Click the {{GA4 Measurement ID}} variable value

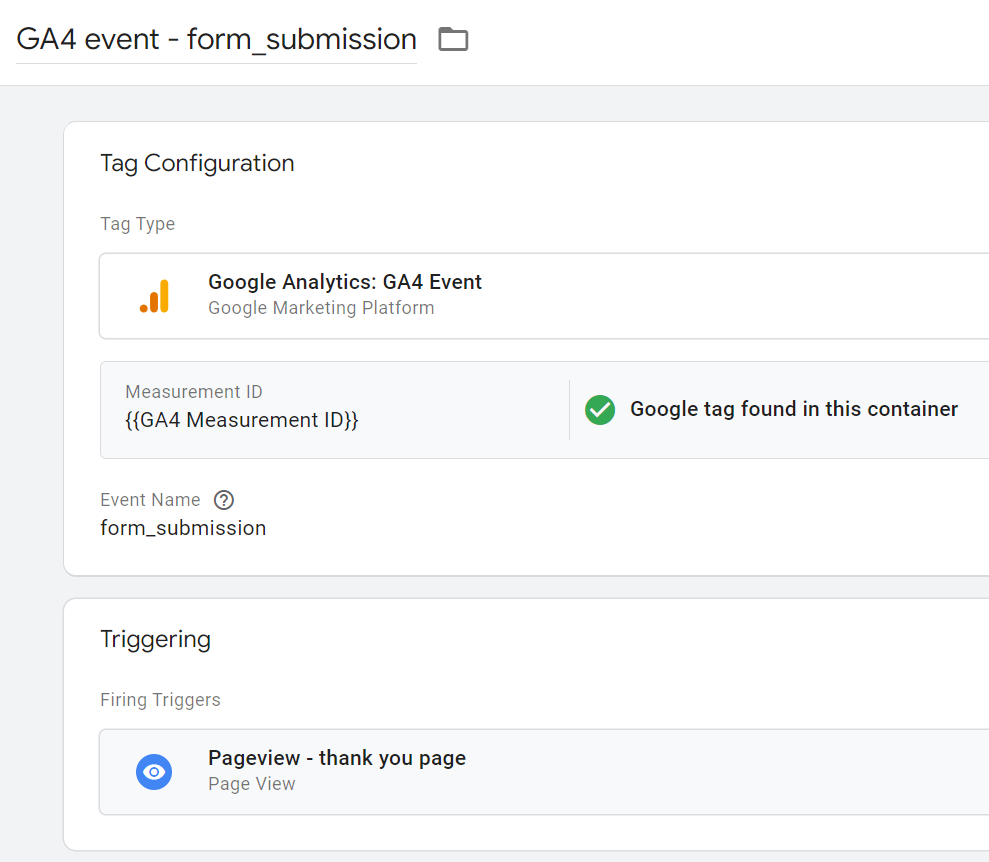[x=241, y=420]
